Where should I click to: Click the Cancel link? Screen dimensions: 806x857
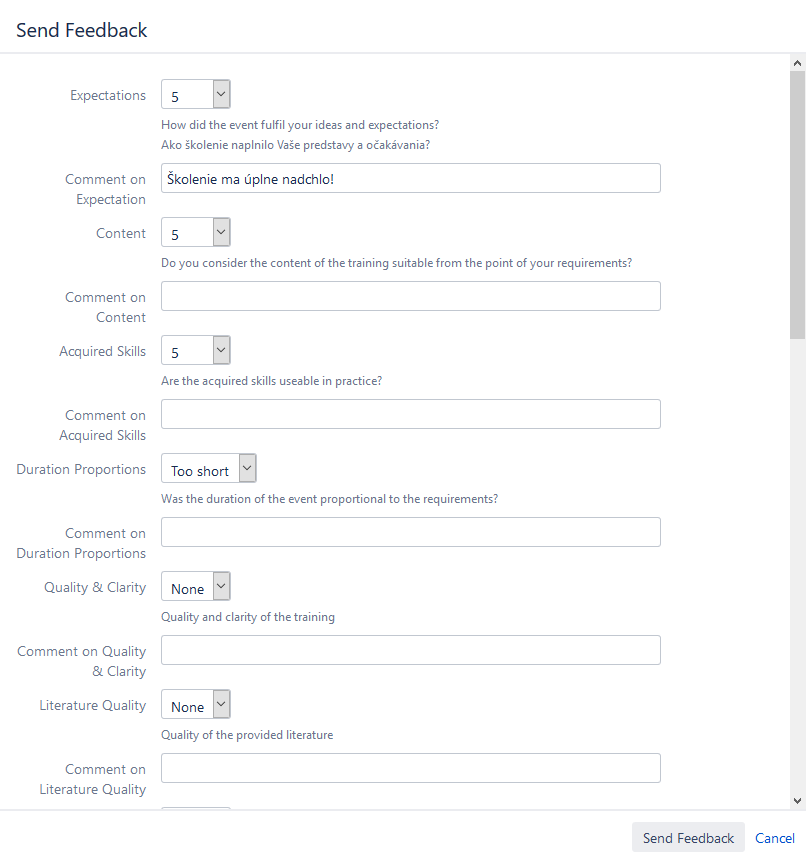click(x=775, y=837)
